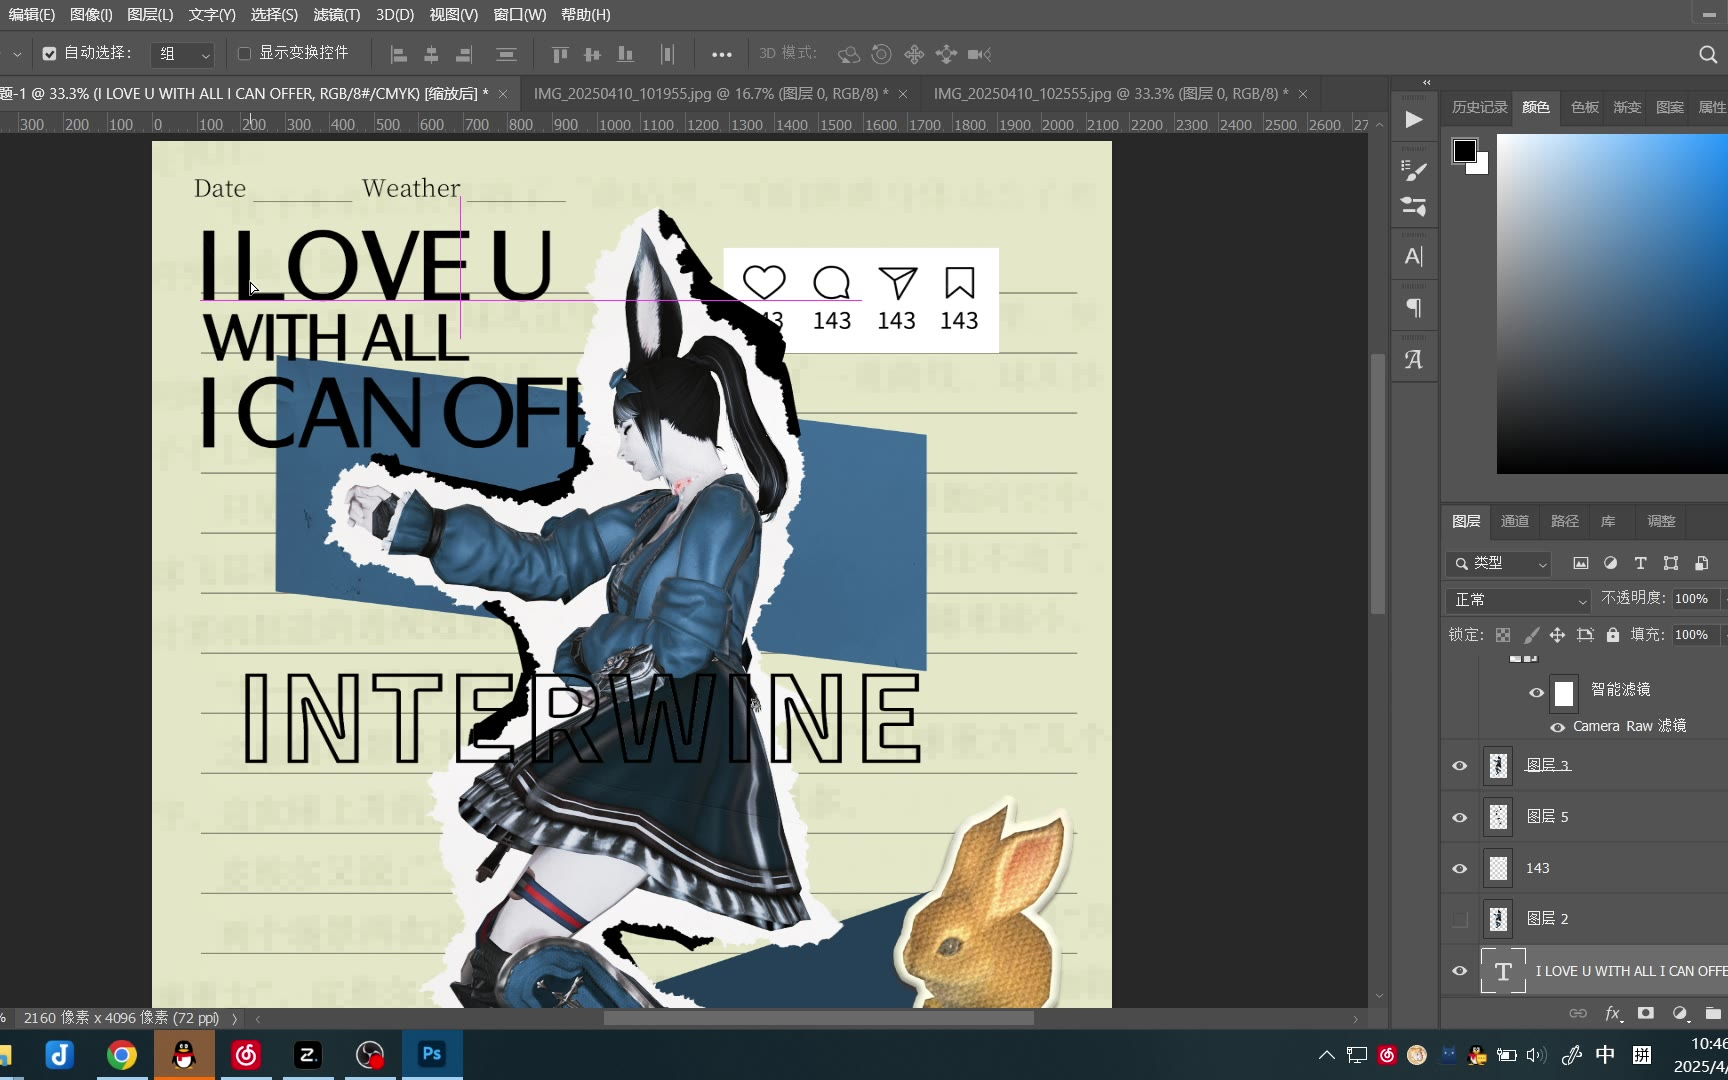Screen dimensions: 1728x1080
Task: Open the 滤镜(T) menu
Action: click(336, 15)
